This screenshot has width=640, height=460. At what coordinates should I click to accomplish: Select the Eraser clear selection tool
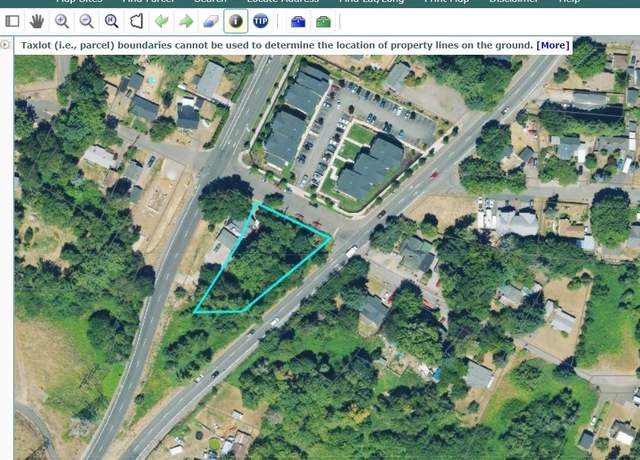click(x=211, y=21)
